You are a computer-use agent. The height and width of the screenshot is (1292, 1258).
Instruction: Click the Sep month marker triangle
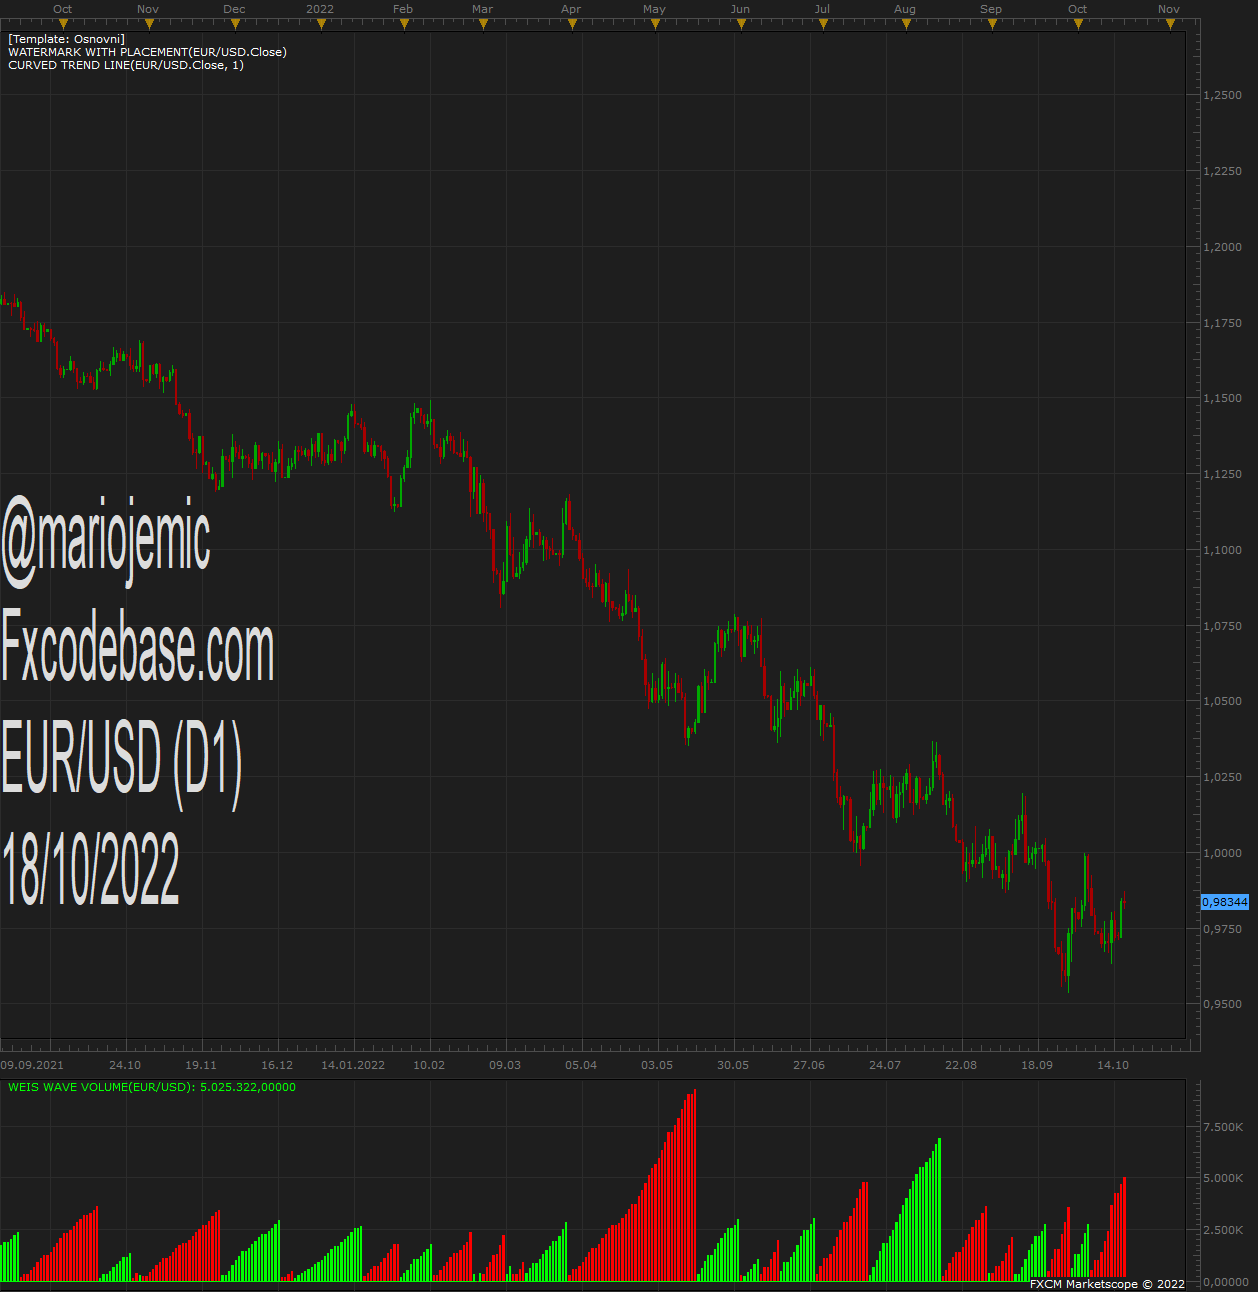pyautogui.click(x=992, y=24)
